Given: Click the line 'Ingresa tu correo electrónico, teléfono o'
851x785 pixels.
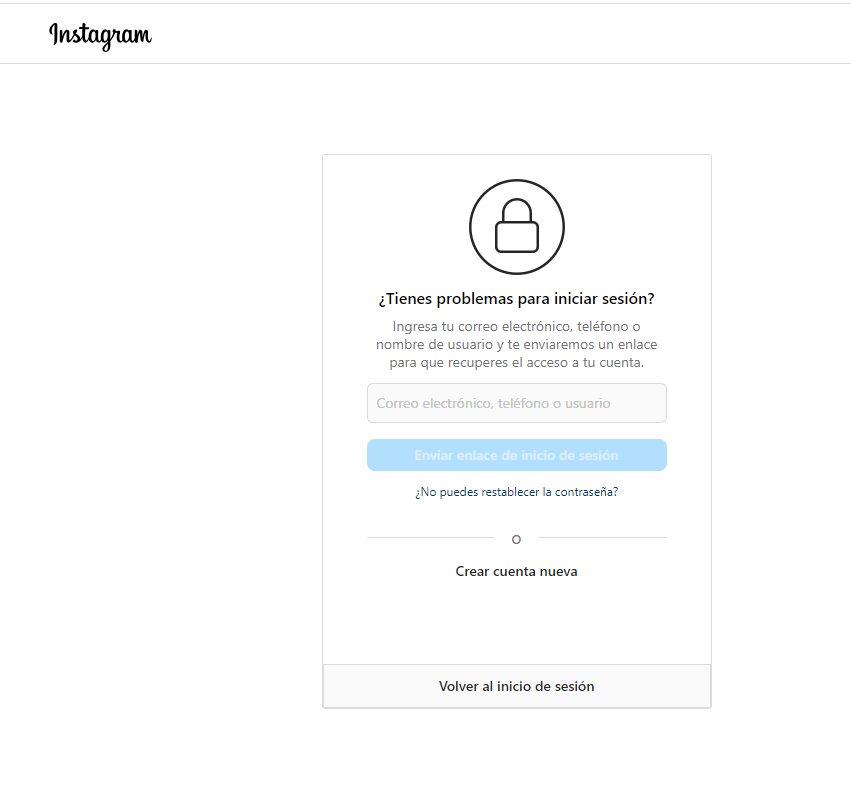Looking at the screenshot, I should [516, 327].
